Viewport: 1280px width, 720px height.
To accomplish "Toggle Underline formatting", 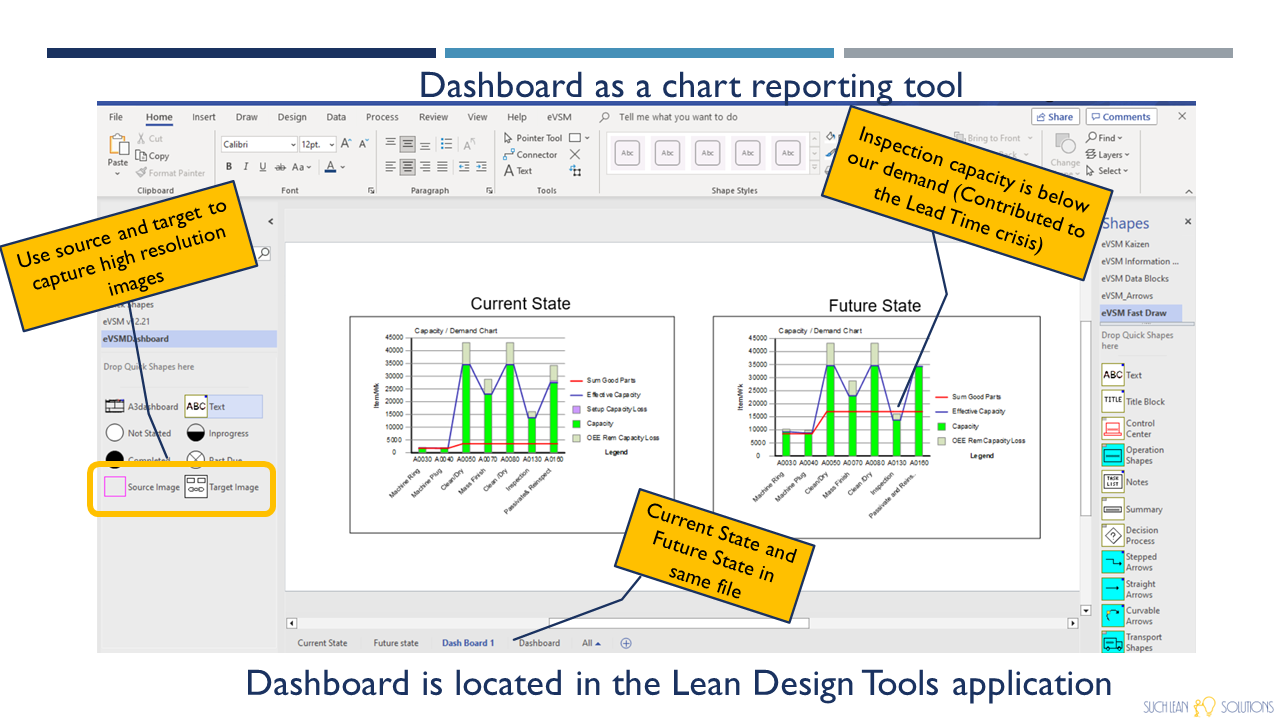I will point(262,167).
